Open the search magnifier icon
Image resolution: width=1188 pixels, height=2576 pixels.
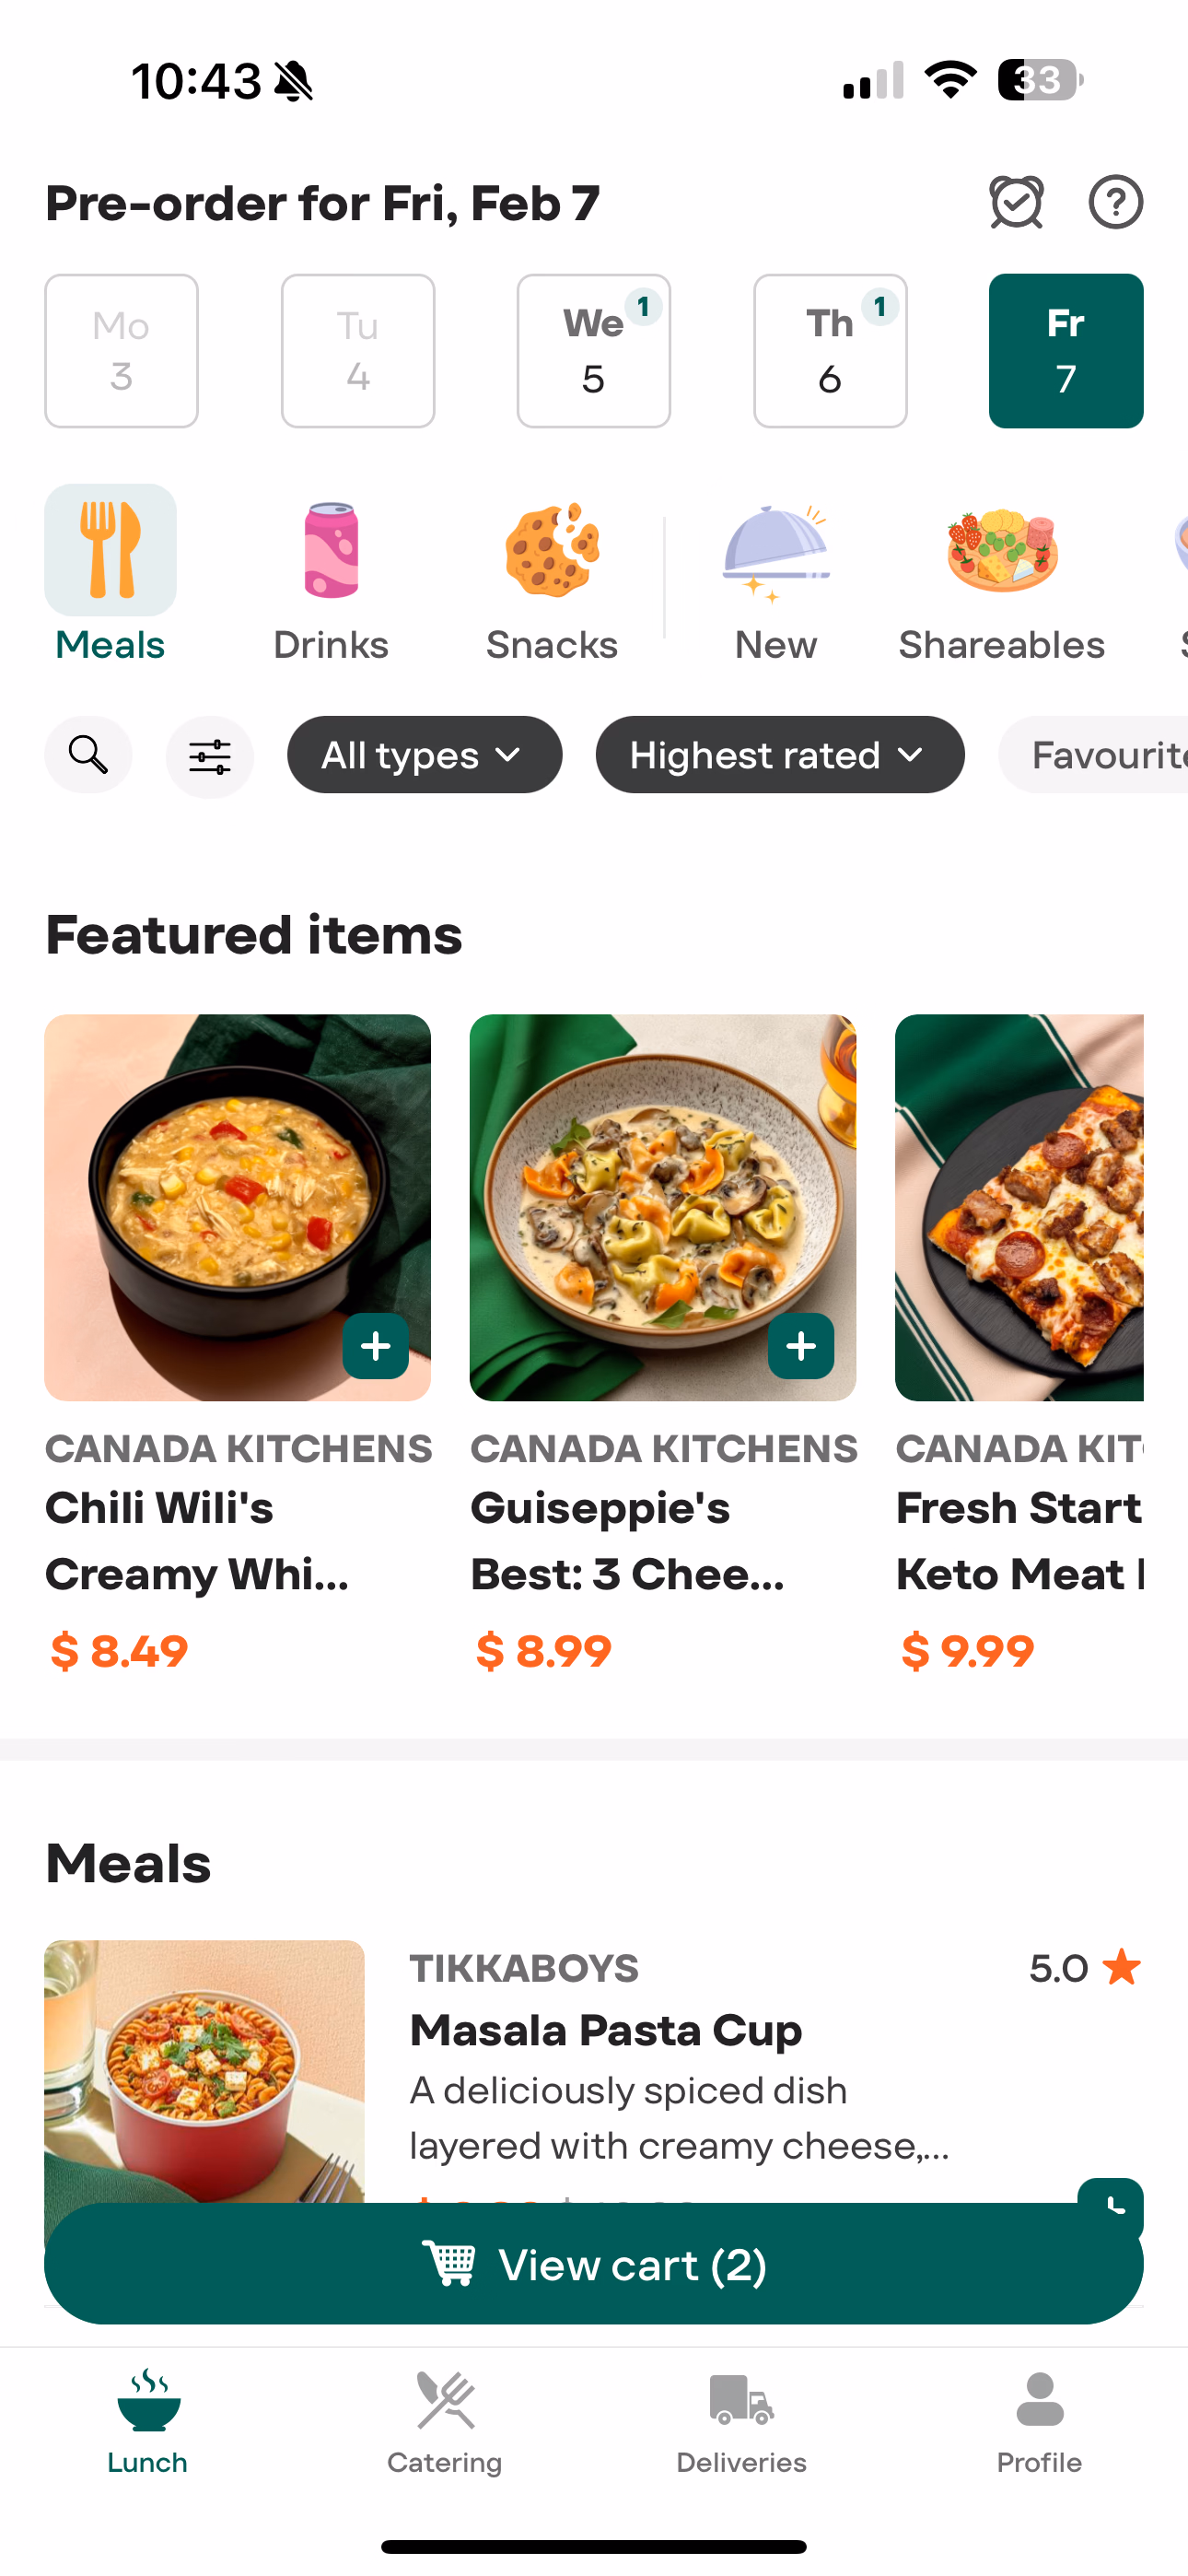coord(88,755)
